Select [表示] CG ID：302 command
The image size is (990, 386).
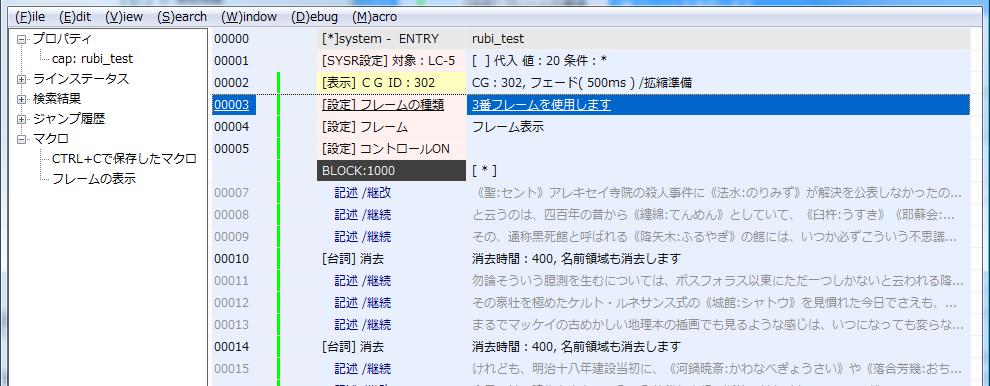391,83
